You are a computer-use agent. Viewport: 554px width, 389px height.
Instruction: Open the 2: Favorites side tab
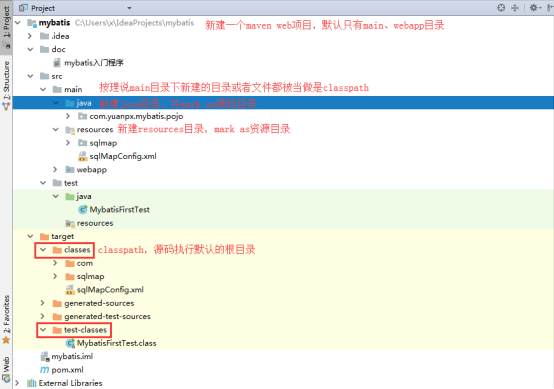6,319
